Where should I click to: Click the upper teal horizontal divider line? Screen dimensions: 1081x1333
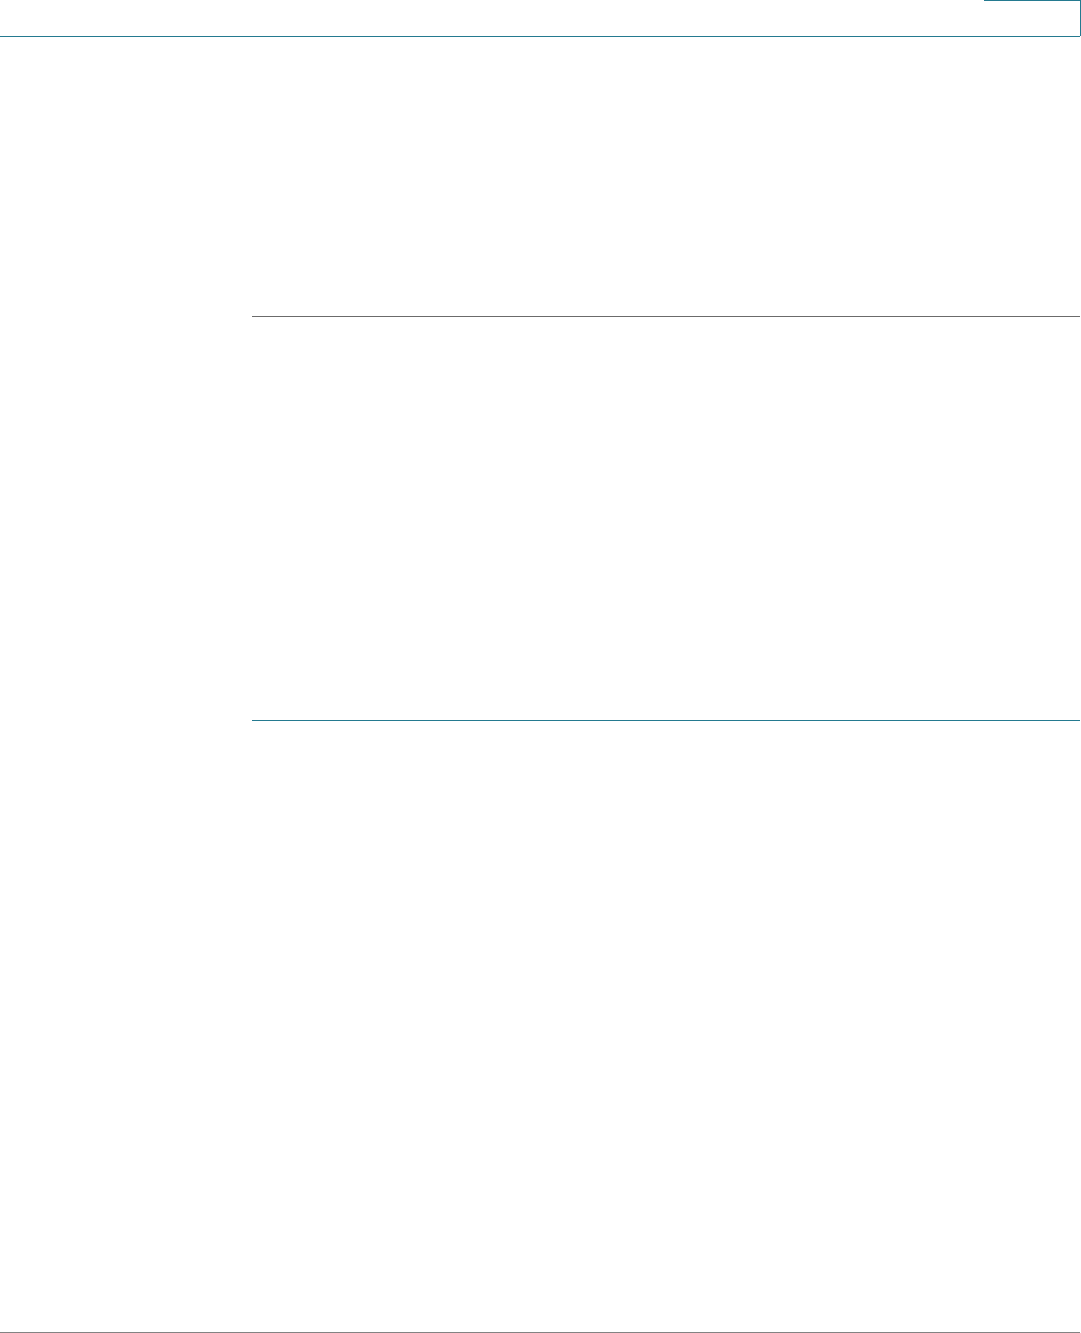[666, 316]
